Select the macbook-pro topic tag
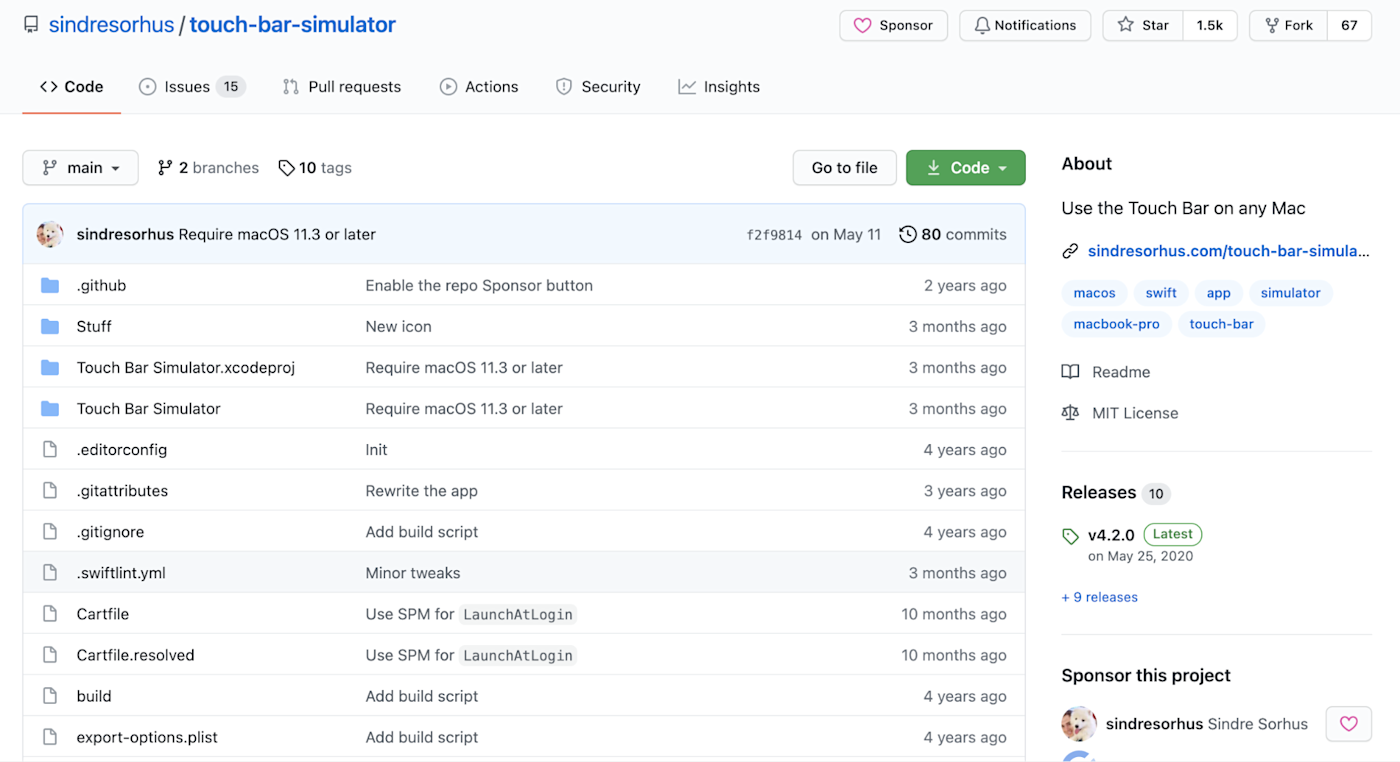The height and width of the screenshot is (762, 1400). 1116,324
